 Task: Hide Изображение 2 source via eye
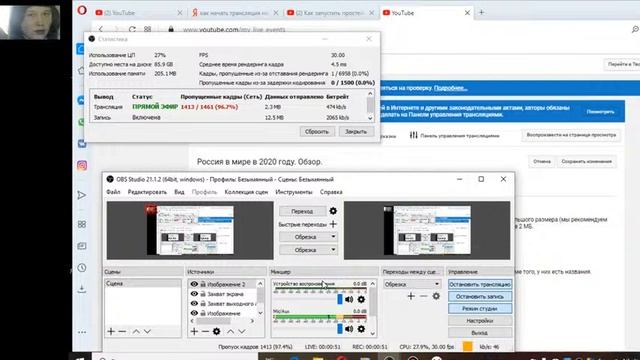(x=194, y=284)
